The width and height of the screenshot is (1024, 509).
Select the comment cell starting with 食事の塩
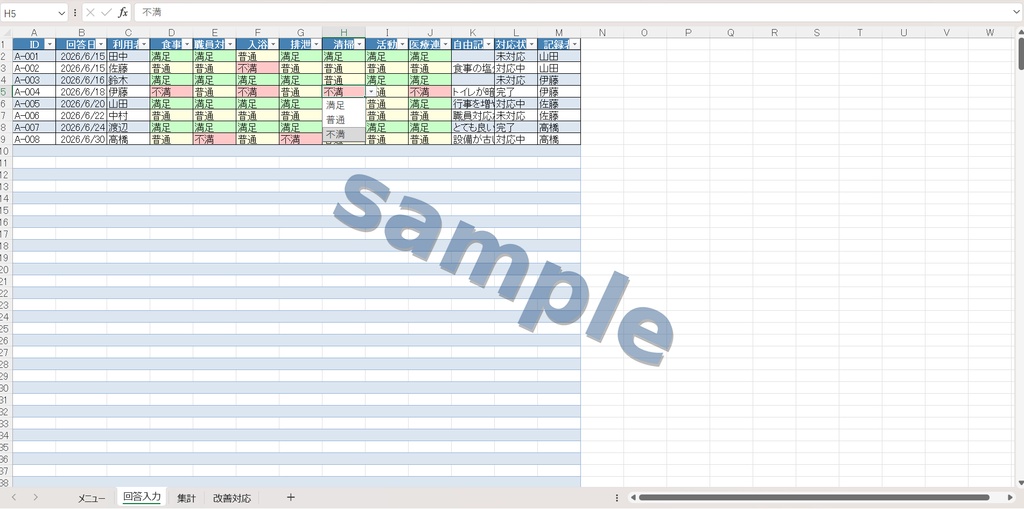[473, 69]
